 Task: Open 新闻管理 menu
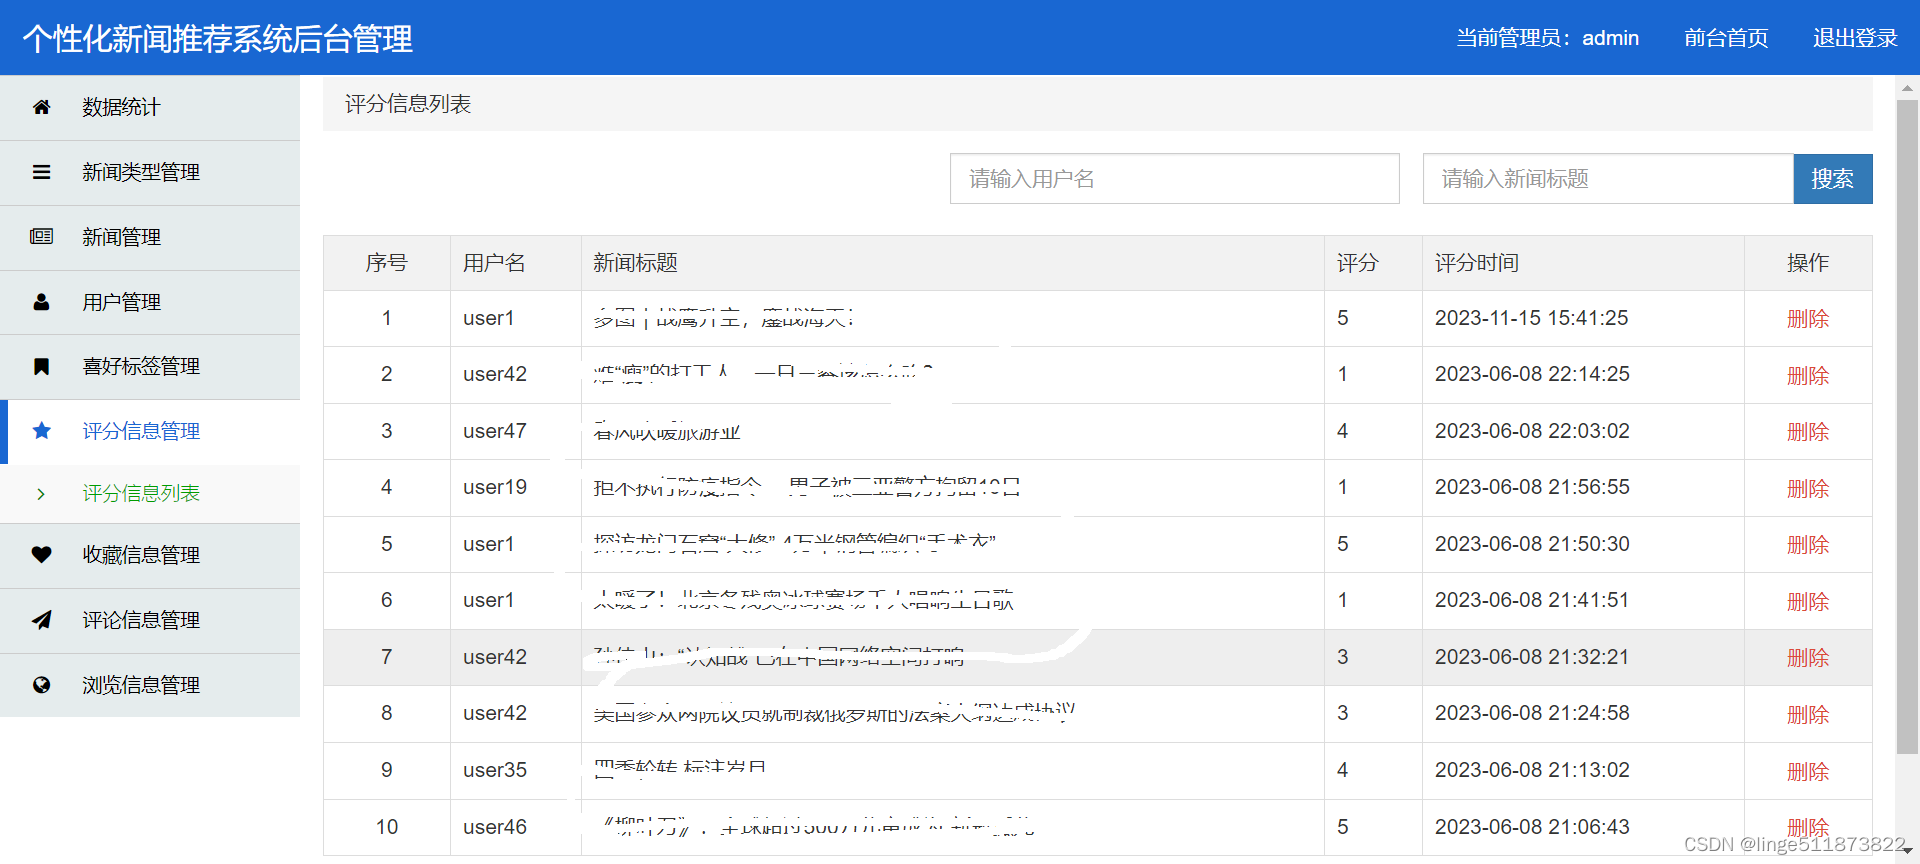pos(150,237)
